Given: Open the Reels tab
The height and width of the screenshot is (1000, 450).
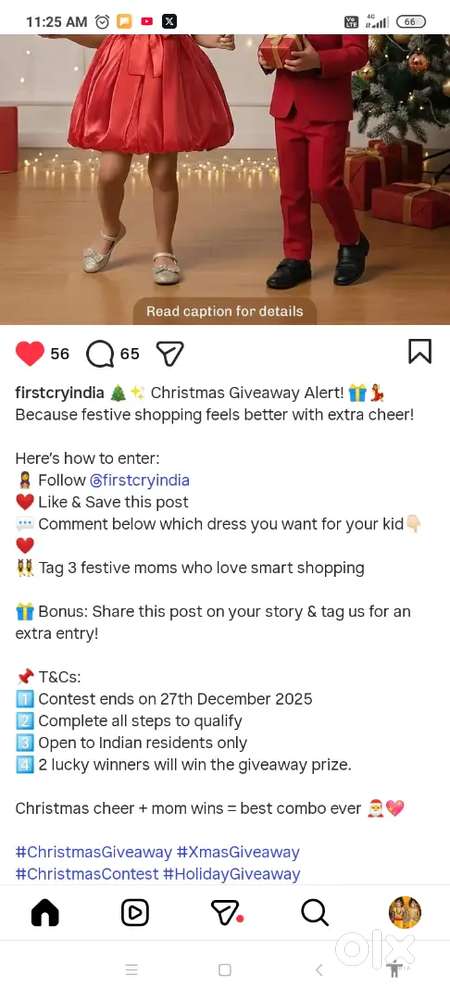Looking at the screenshot, I should [134, 913].
